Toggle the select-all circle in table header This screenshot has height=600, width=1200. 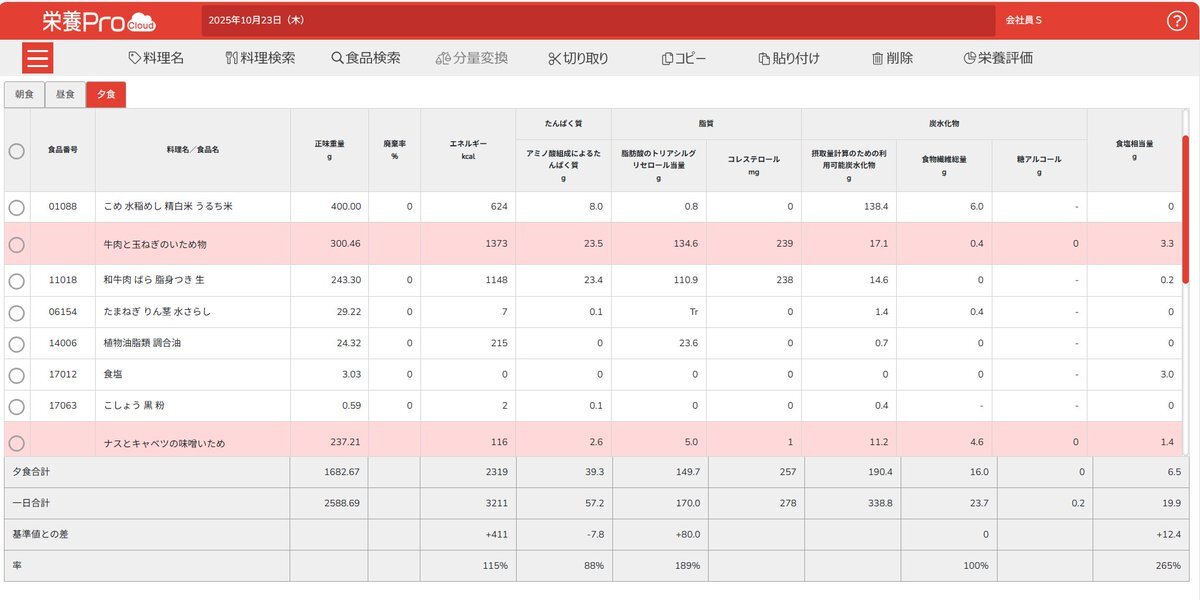[x=17, y=151]
